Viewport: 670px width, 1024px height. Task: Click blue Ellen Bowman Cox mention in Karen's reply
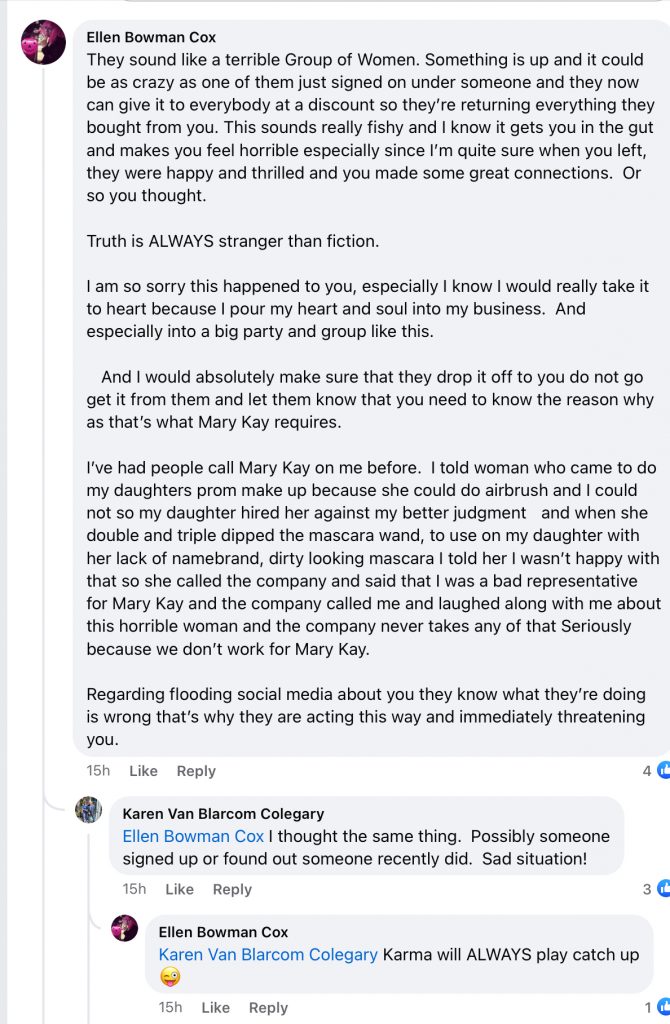coord(193,836)
